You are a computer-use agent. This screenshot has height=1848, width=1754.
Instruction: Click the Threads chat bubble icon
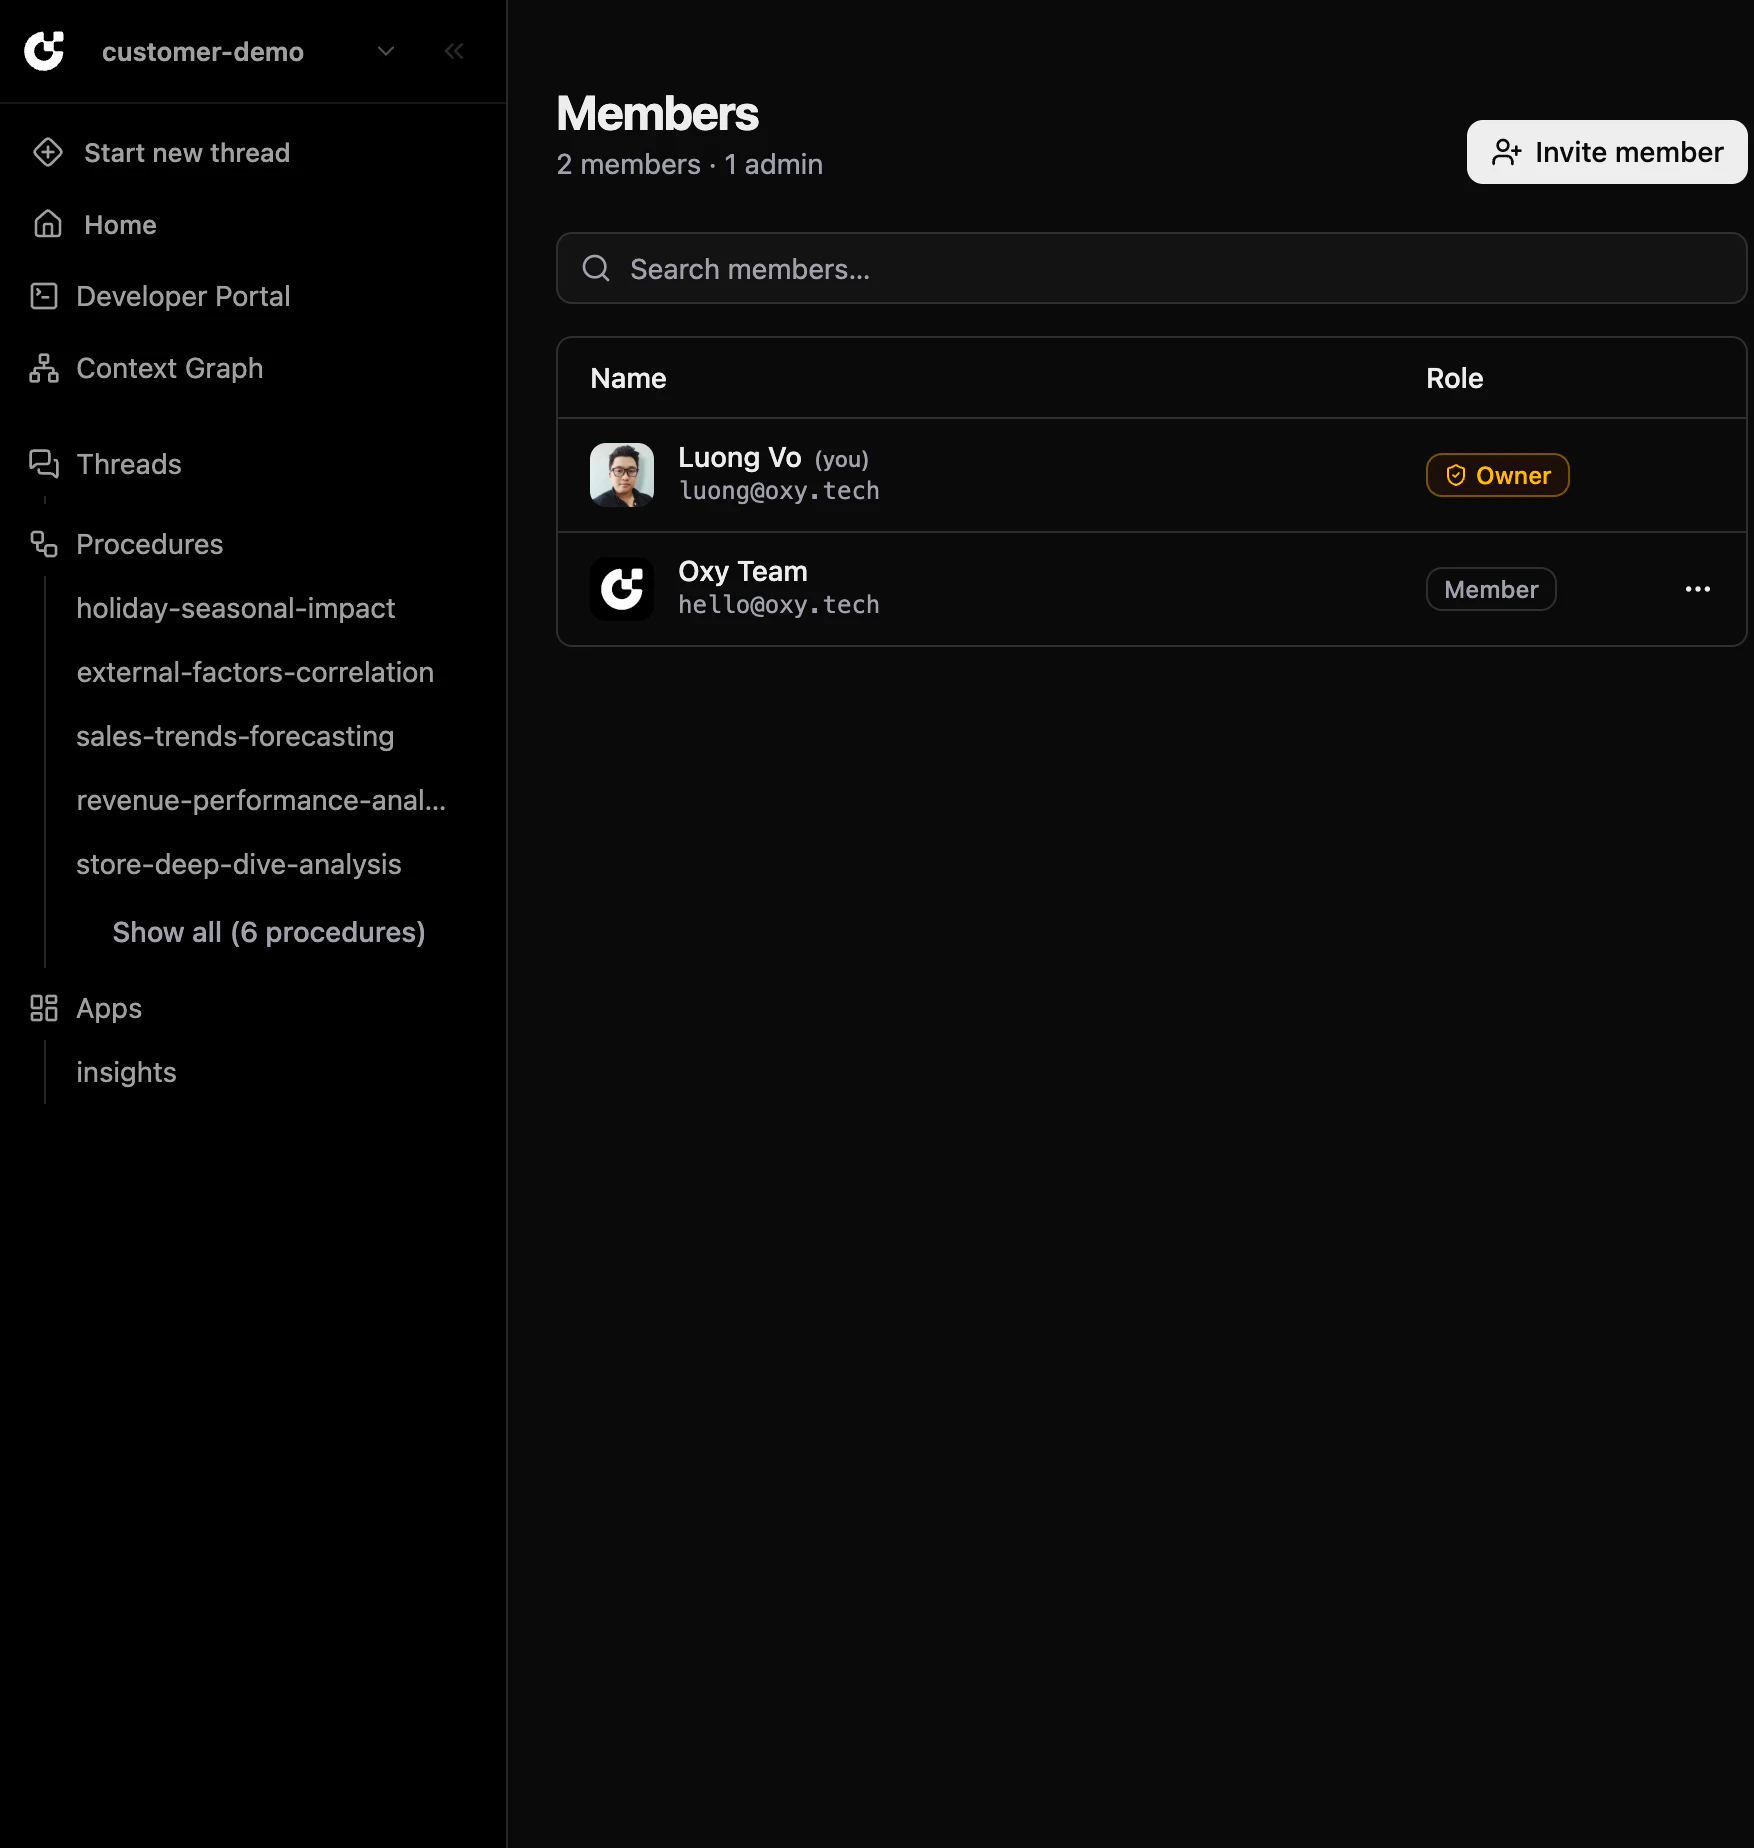(44, 463)
